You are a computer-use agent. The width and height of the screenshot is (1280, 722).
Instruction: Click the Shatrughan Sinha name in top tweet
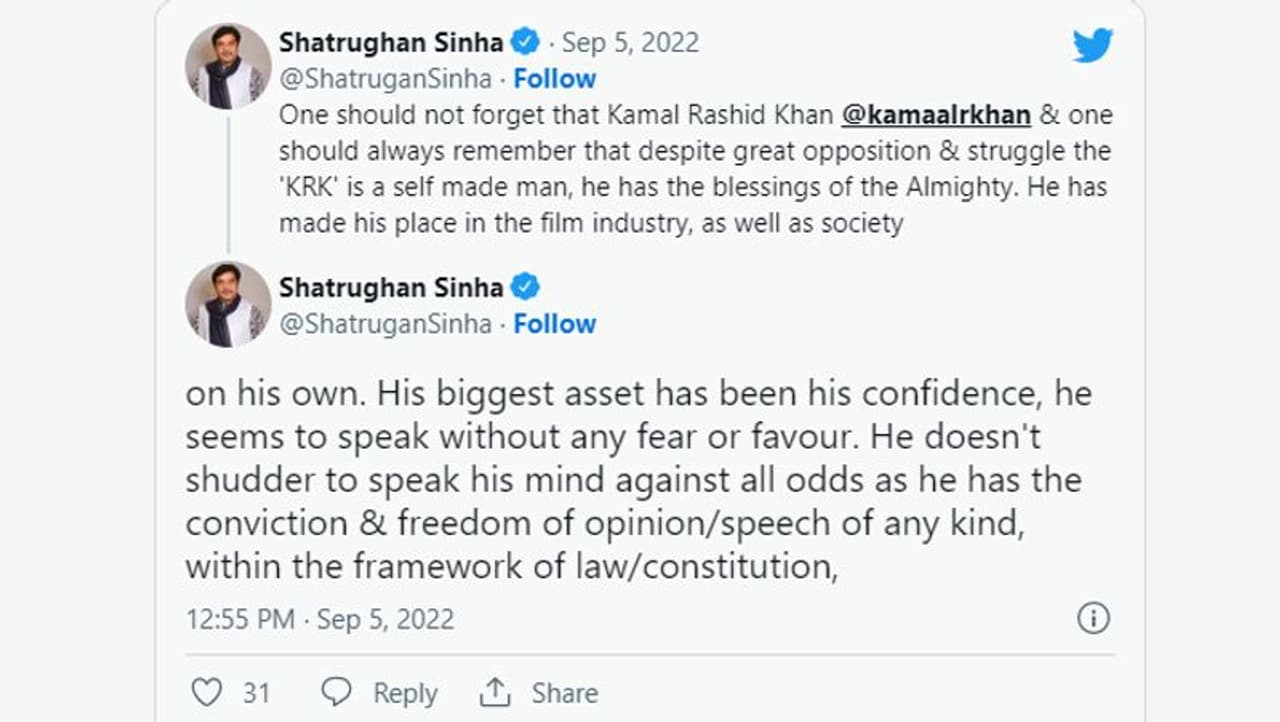(391, 42)
